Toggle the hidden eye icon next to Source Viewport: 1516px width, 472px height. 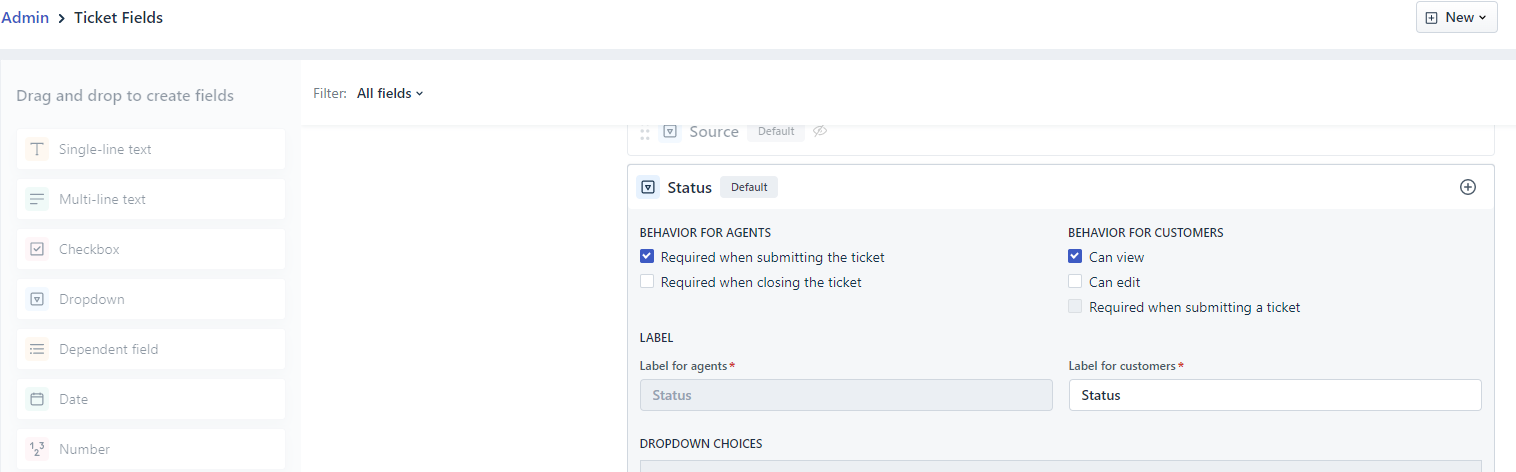tap(820, 131)
